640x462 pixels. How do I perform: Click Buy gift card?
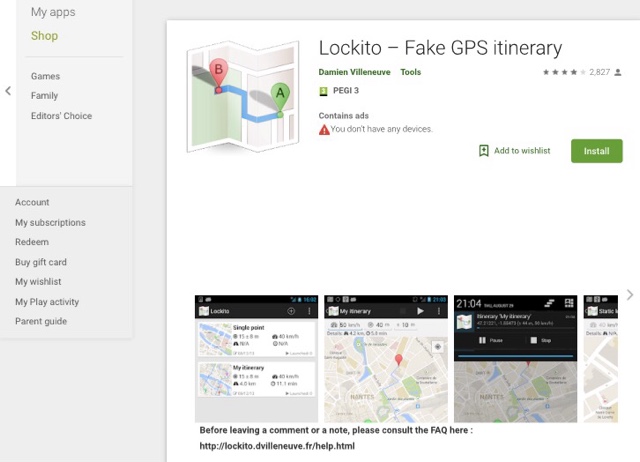tap(41, 262)
